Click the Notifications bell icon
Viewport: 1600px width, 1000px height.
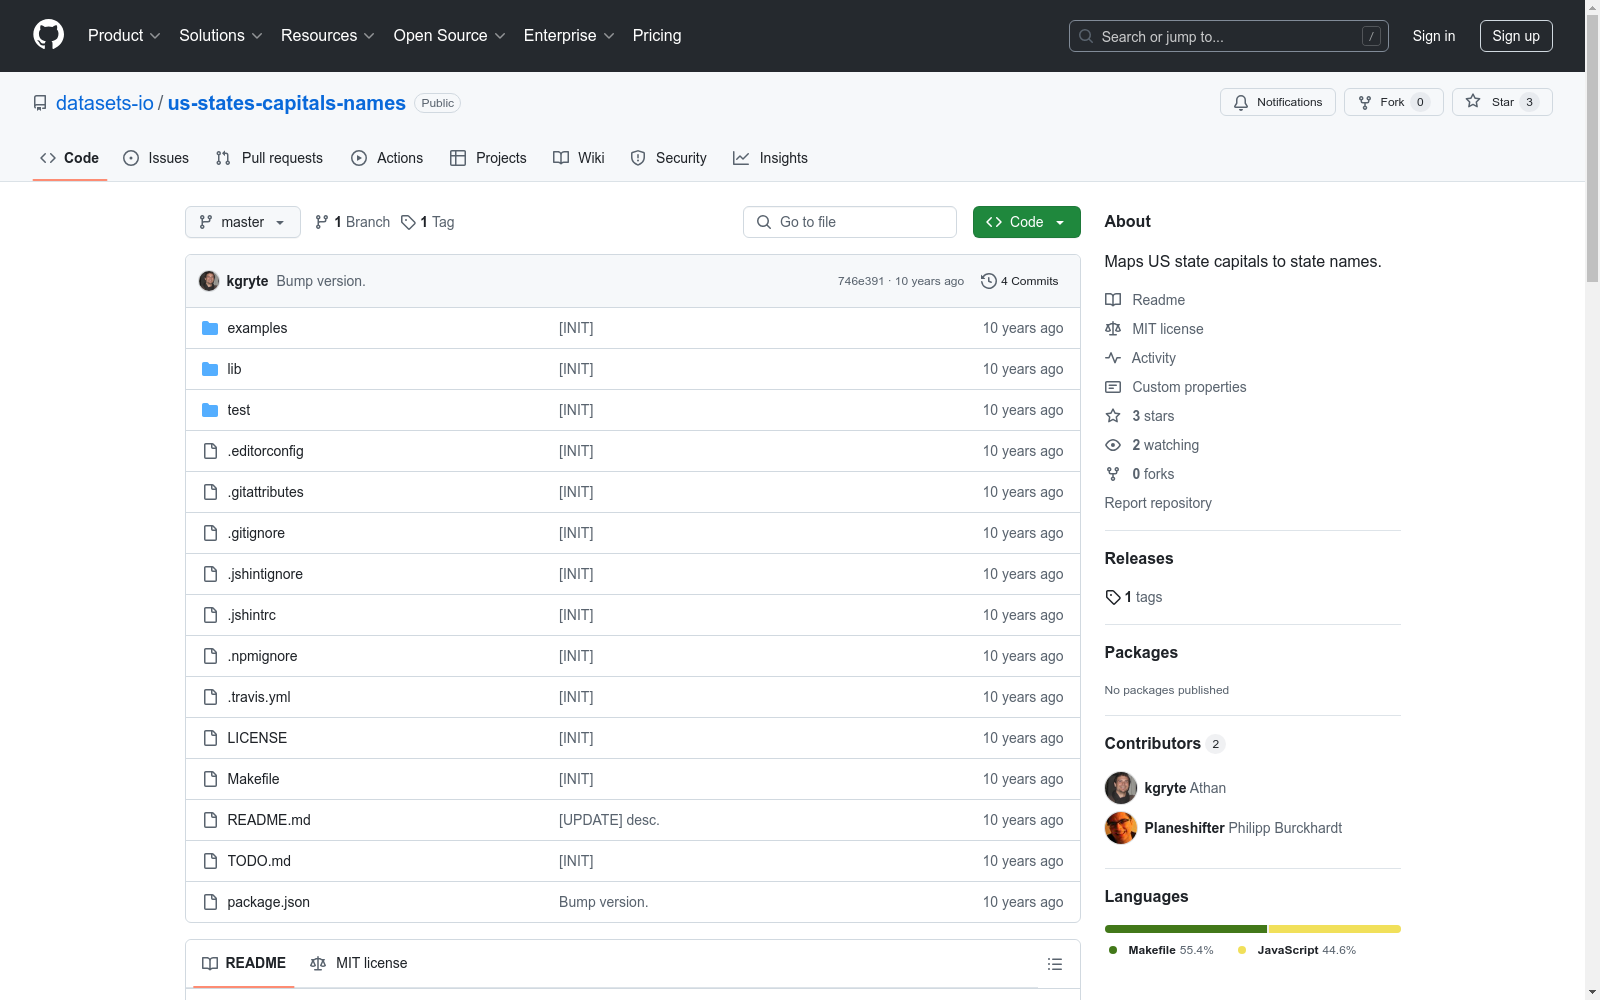tap(1241, 102)
